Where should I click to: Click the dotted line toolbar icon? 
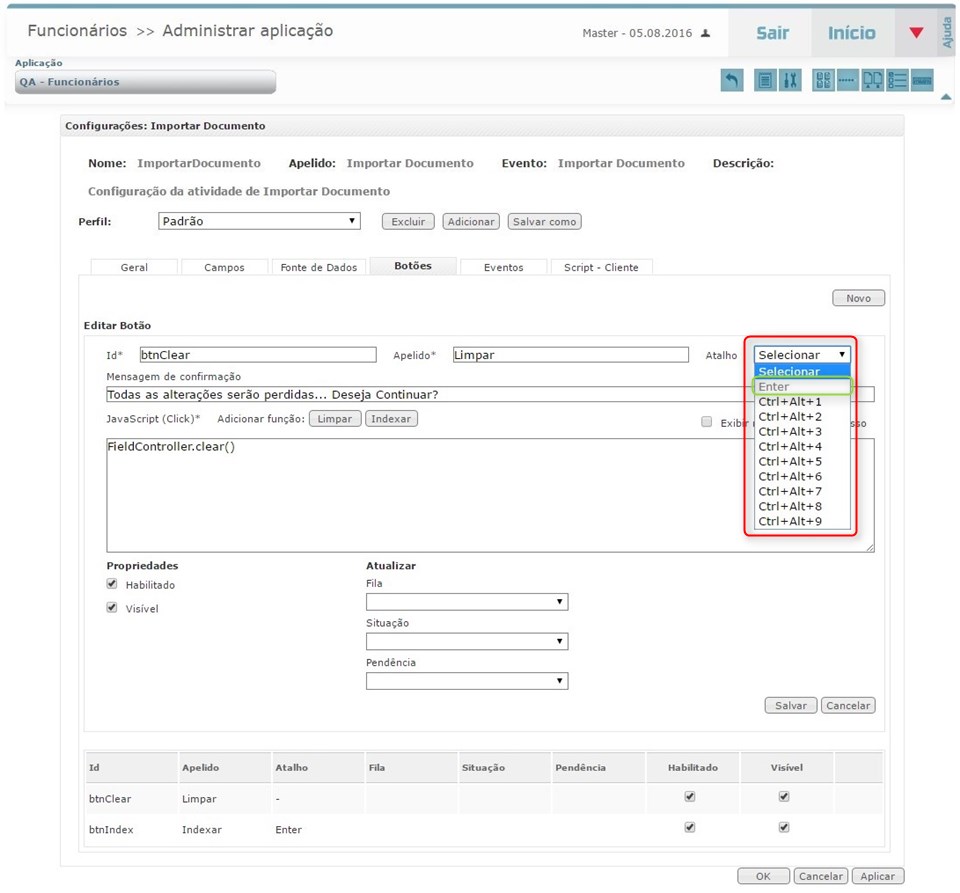847,81
